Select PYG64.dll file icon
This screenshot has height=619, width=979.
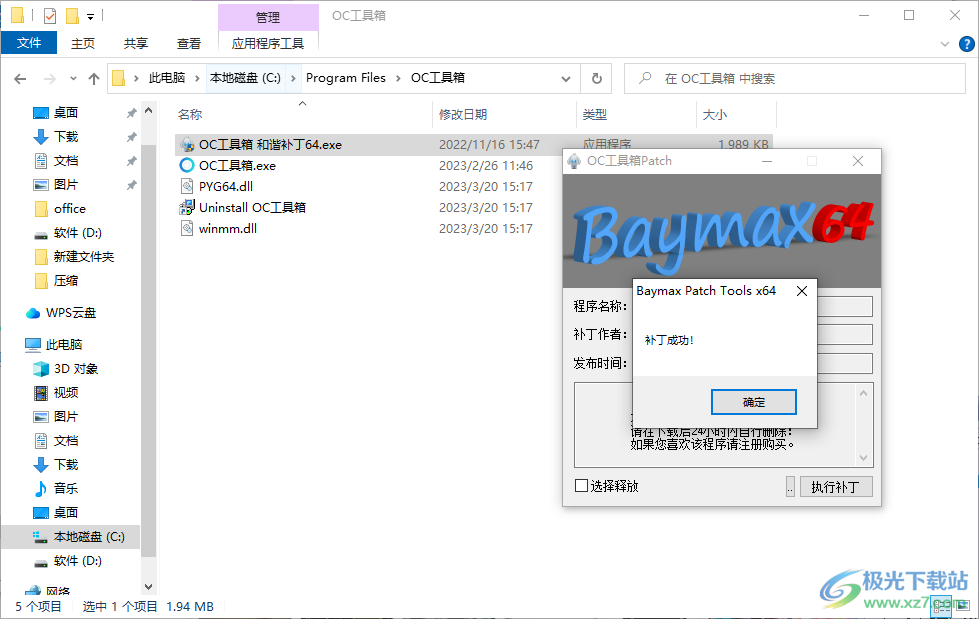click(x=187, y=187)
